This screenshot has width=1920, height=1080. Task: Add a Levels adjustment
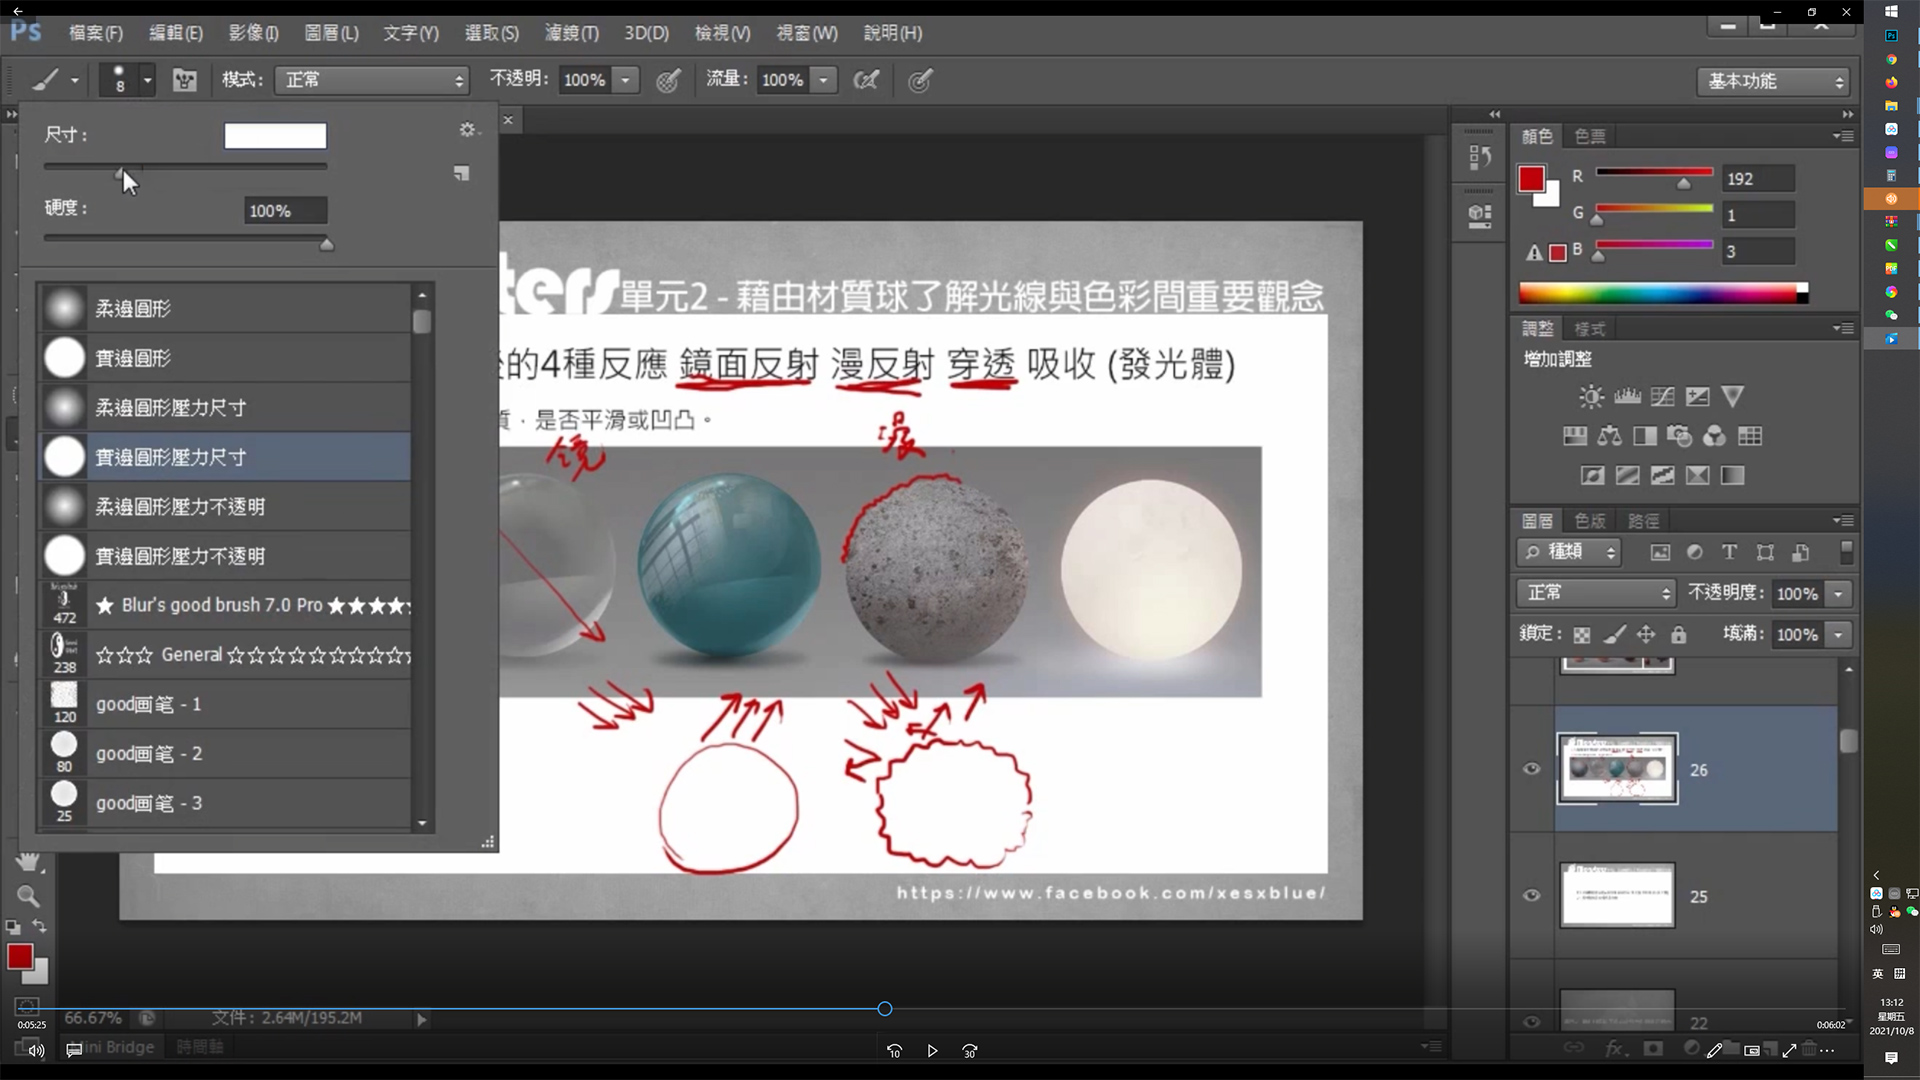point(1627,397)
